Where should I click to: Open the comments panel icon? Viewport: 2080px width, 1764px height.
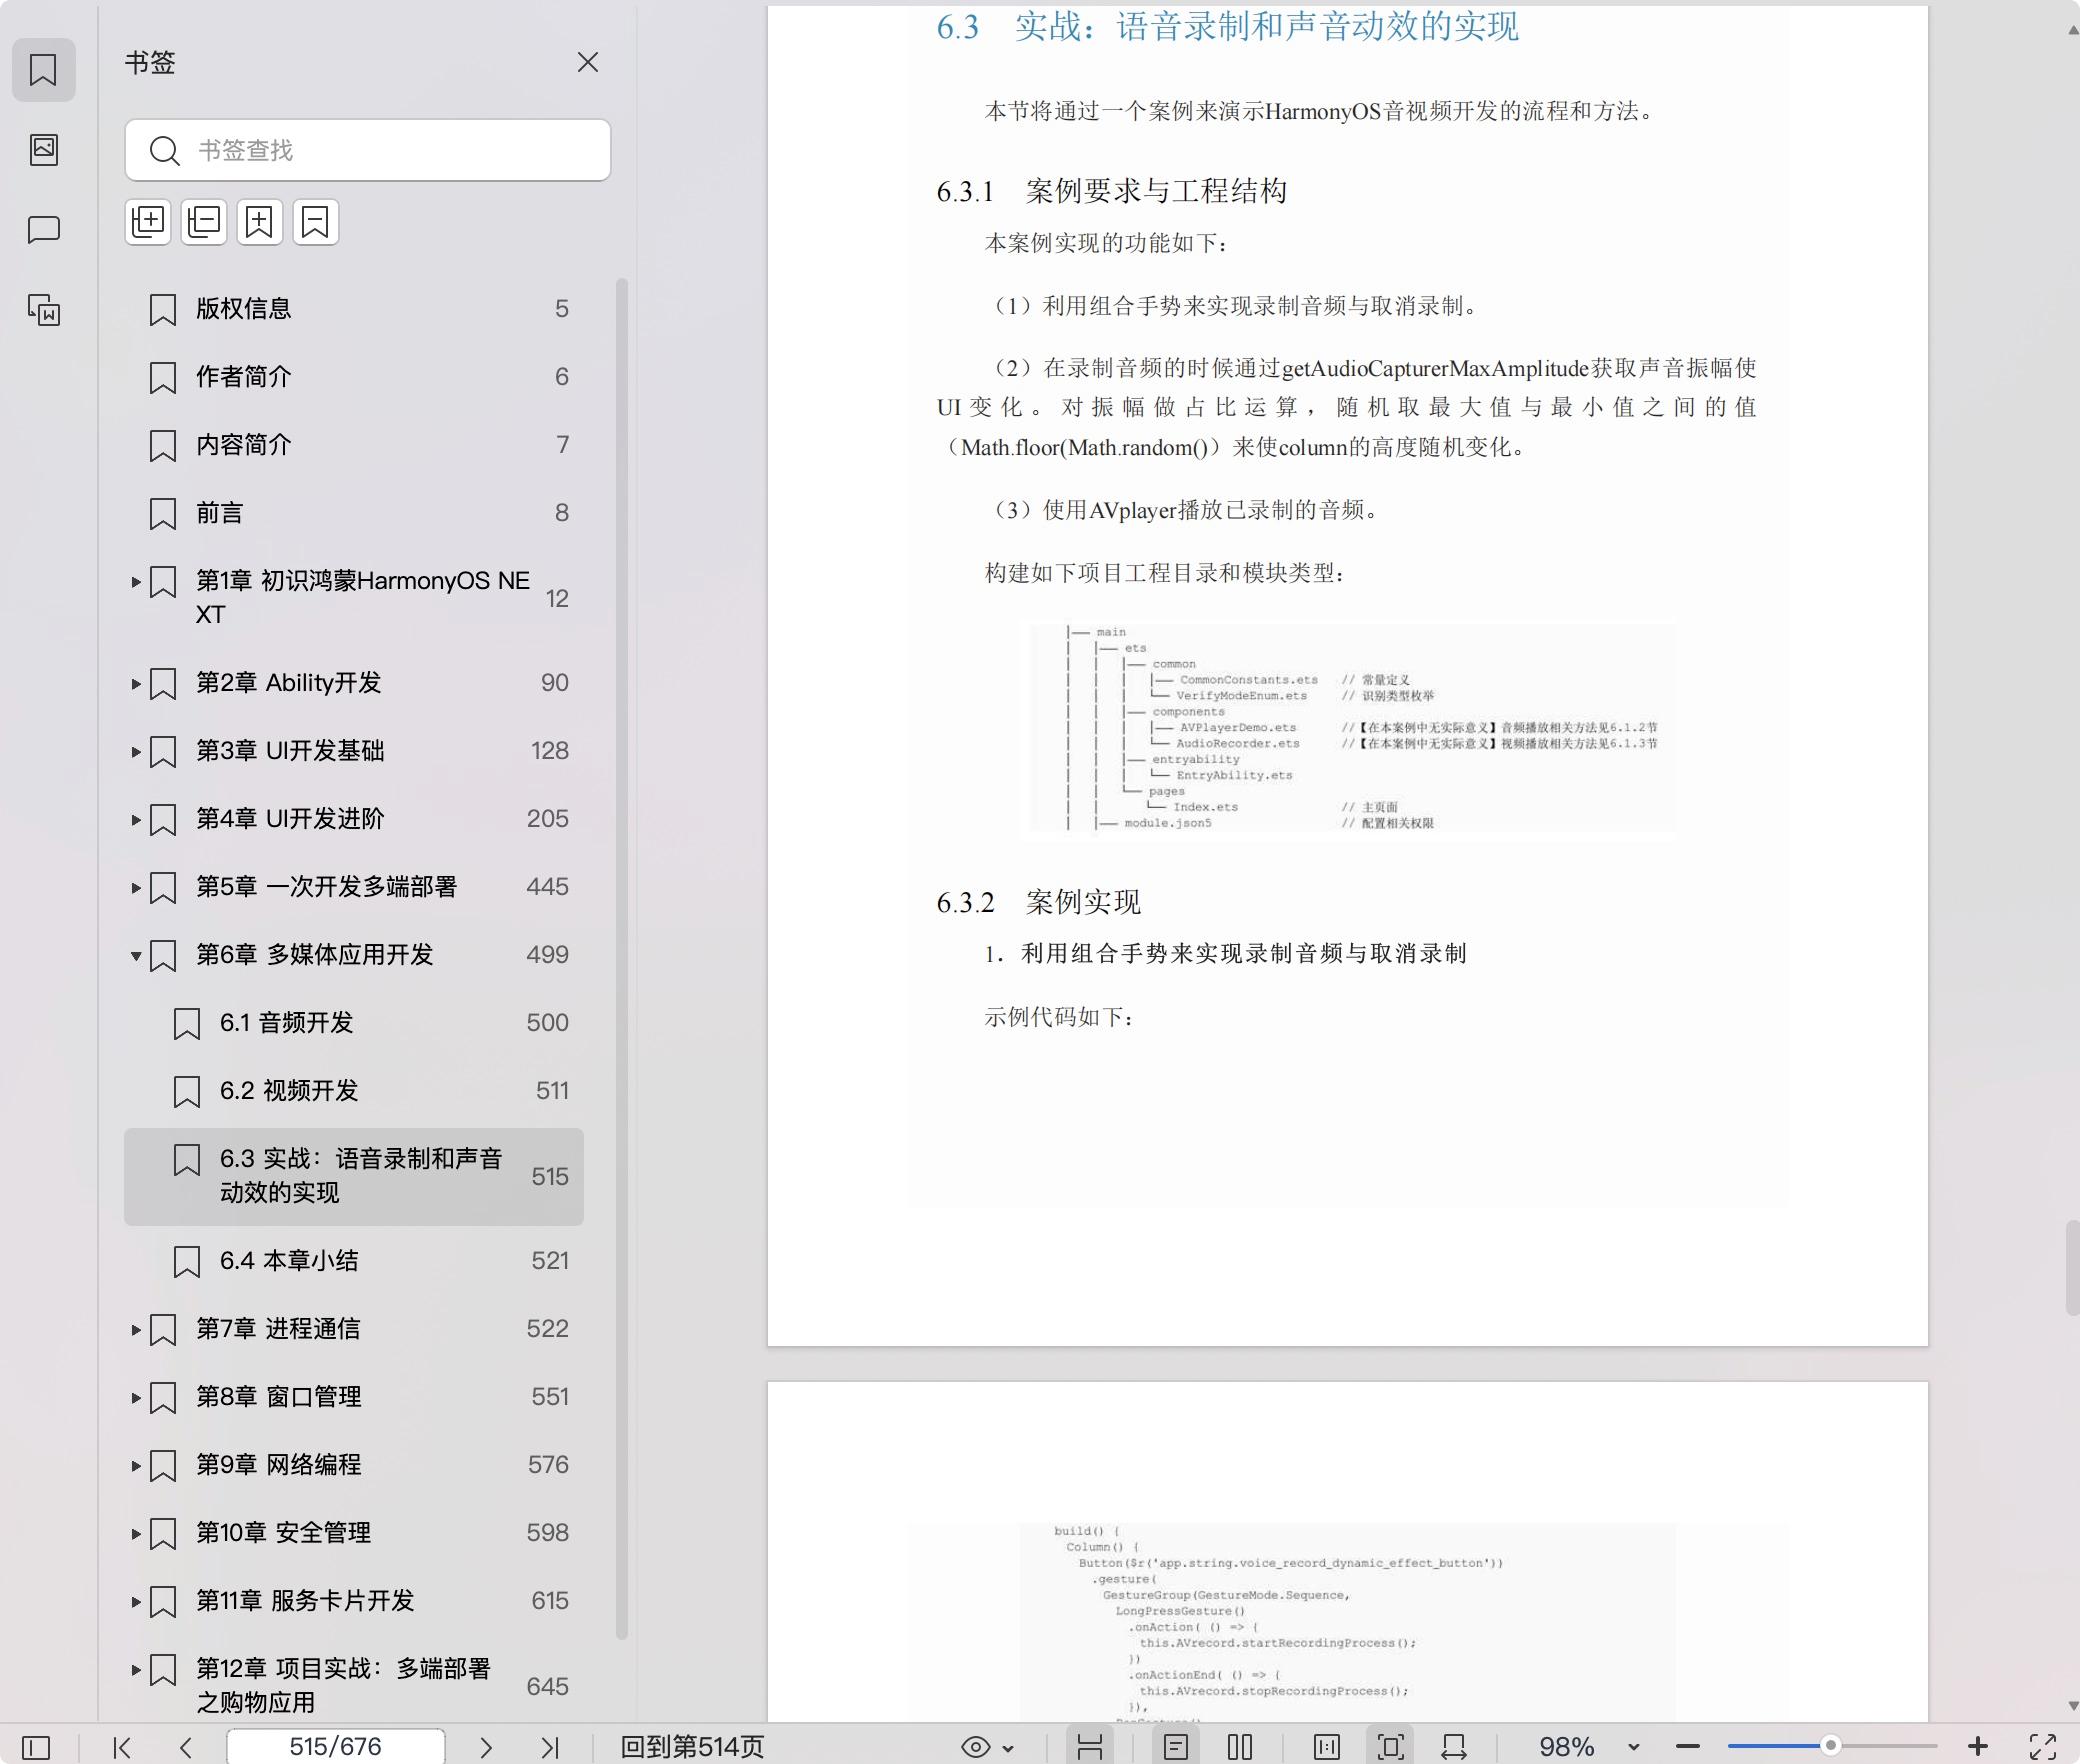[x=44, y=230]
